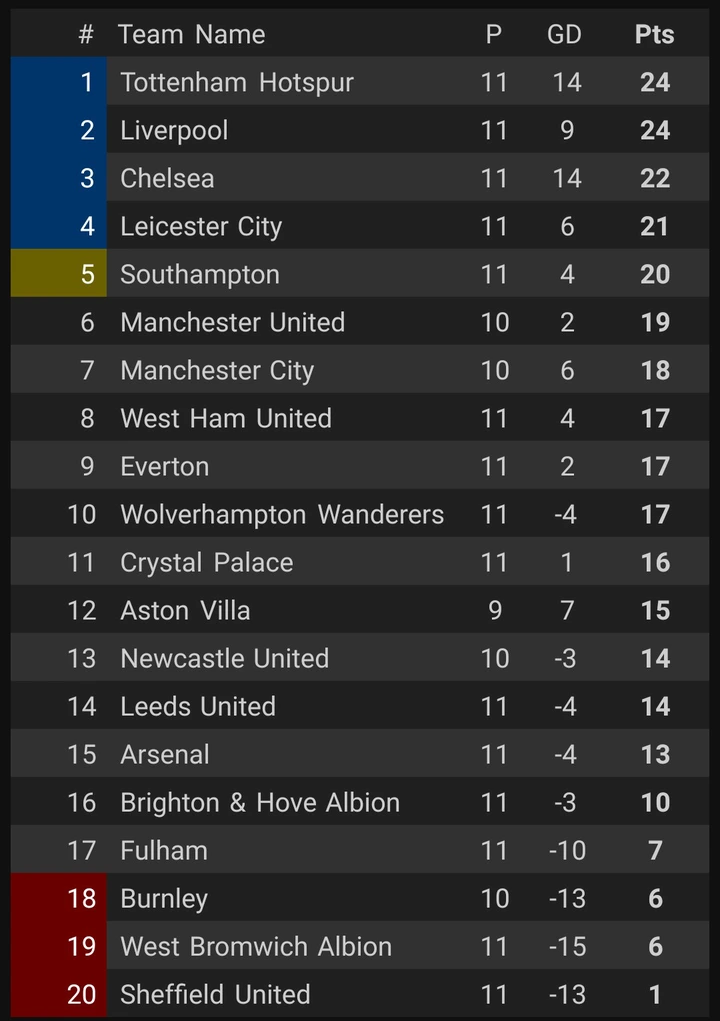
Task: Click the yellow position 5 indicator
Action: [x=59, y=274]
